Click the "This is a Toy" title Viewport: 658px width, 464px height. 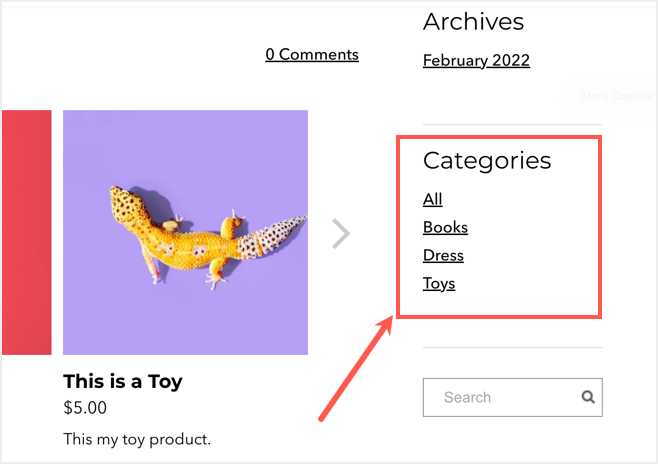[x=123, y=381]
